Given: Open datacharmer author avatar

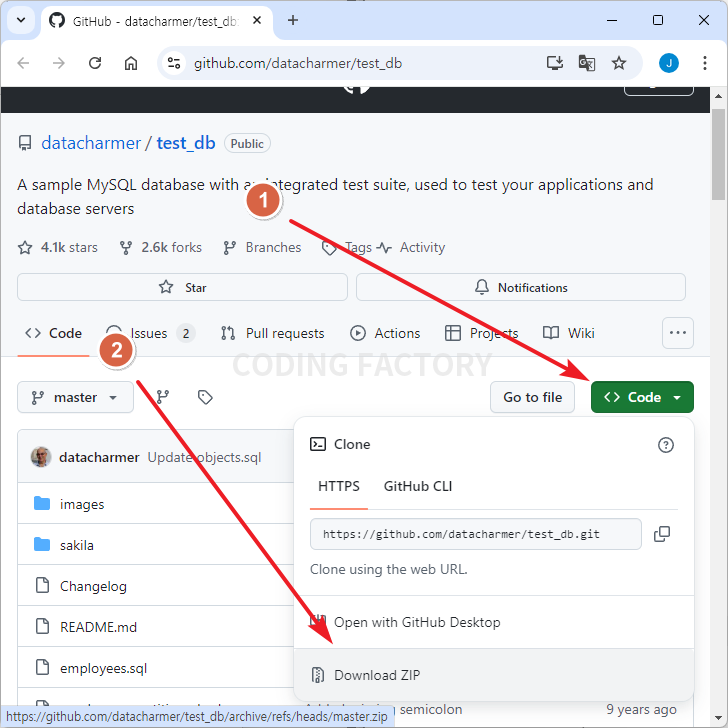Looking at the screenshot, I should click(41, 457).
